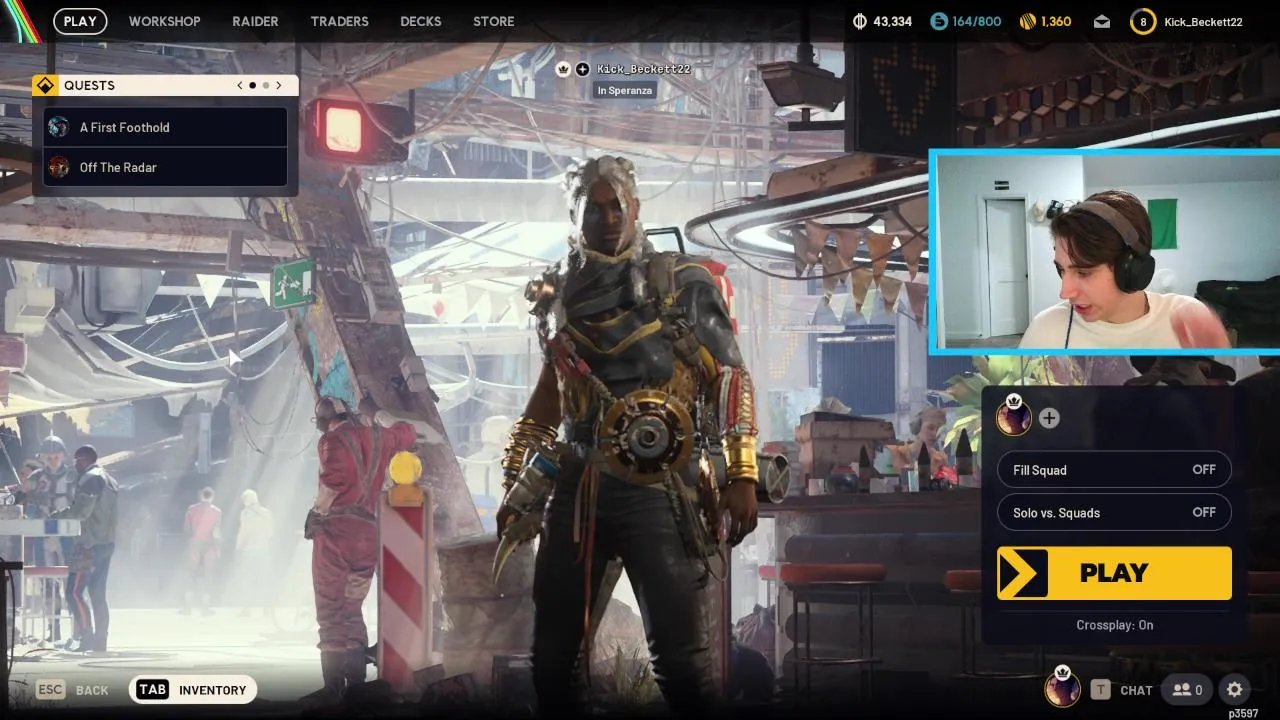Go to next quests page arrow
This screenshot has width=1280, height=720.
click(279, 85)
